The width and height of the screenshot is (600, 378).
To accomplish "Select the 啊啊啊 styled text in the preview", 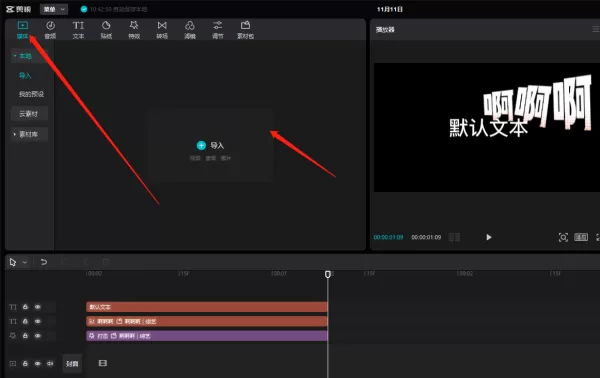I will [537, 102].
